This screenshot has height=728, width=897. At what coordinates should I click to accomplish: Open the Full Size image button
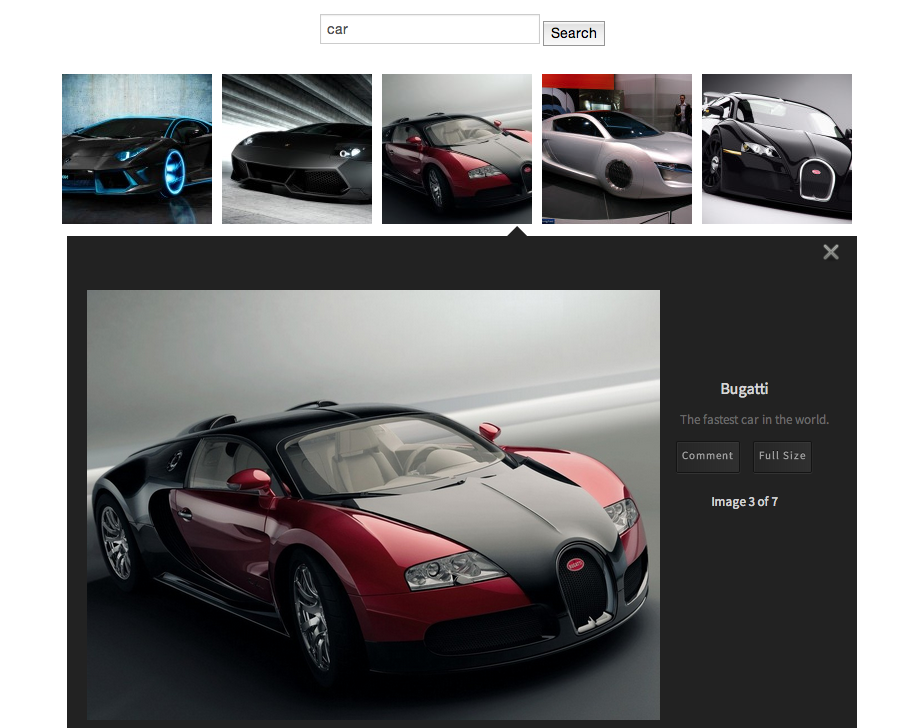click(x=782, y=456)
